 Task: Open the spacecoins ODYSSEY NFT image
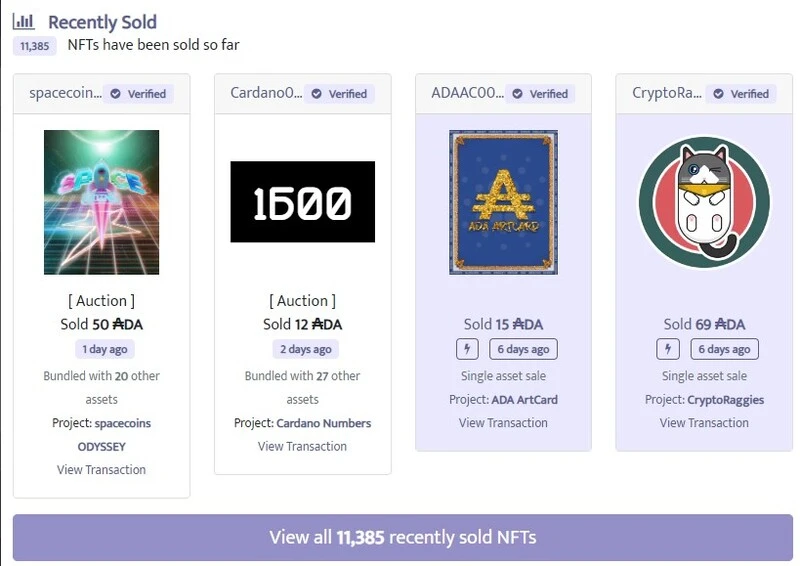tap(101, 202)
